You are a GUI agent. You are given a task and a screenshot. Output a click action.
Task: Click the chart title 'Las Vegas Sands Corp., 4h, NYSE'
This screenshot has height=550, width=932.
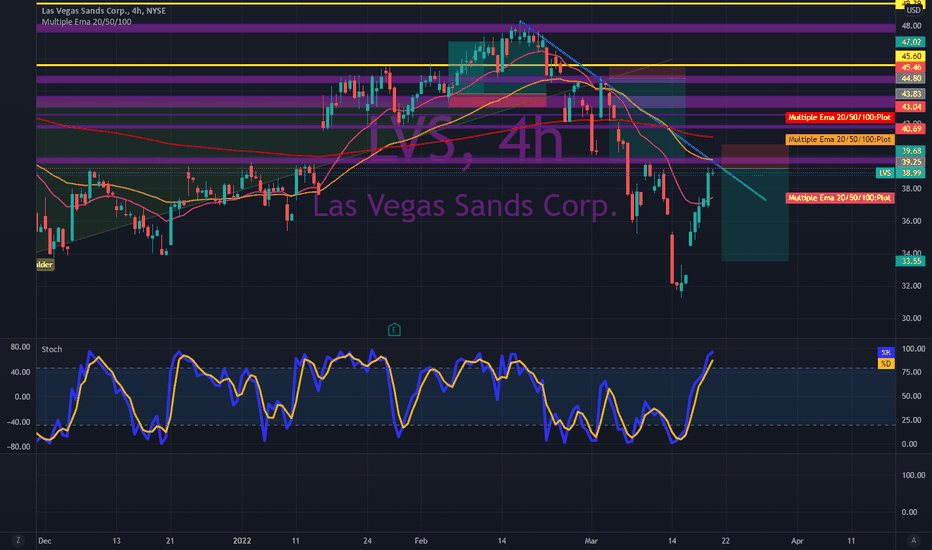[103, 11]
